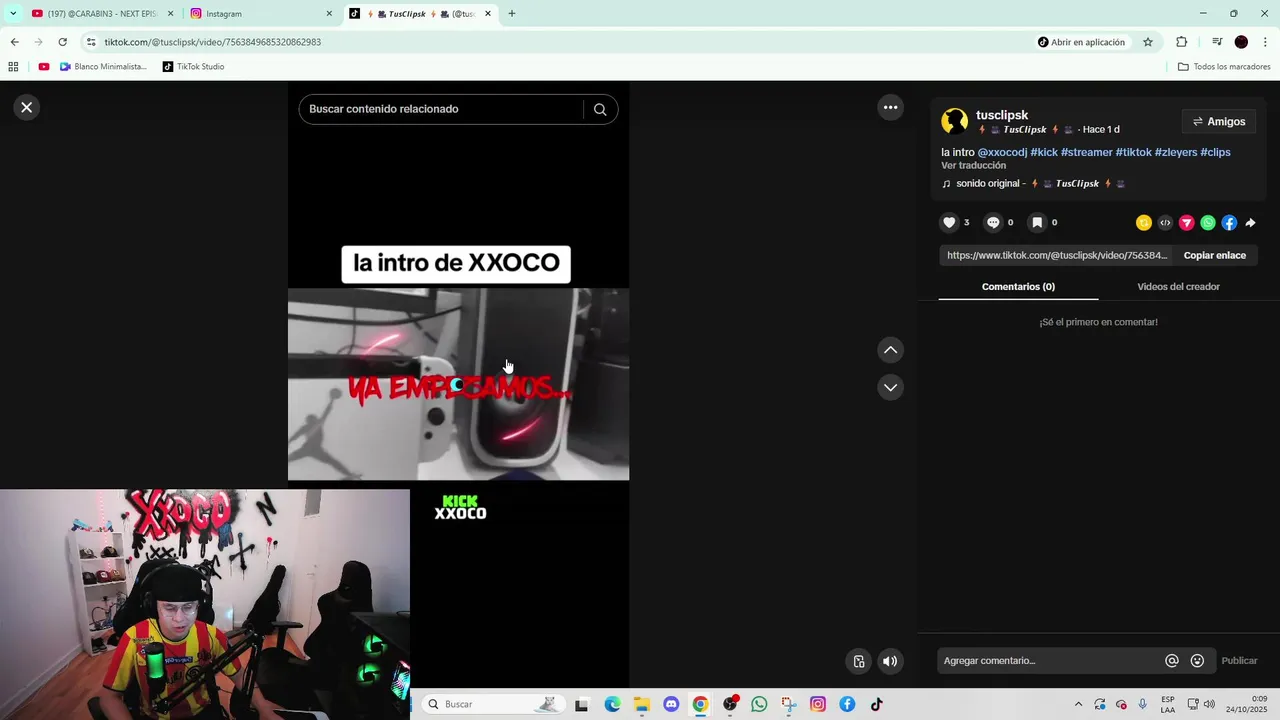Insert a mention with the @ icon
1280x720 pixels.
click(x=1172, y=661)
